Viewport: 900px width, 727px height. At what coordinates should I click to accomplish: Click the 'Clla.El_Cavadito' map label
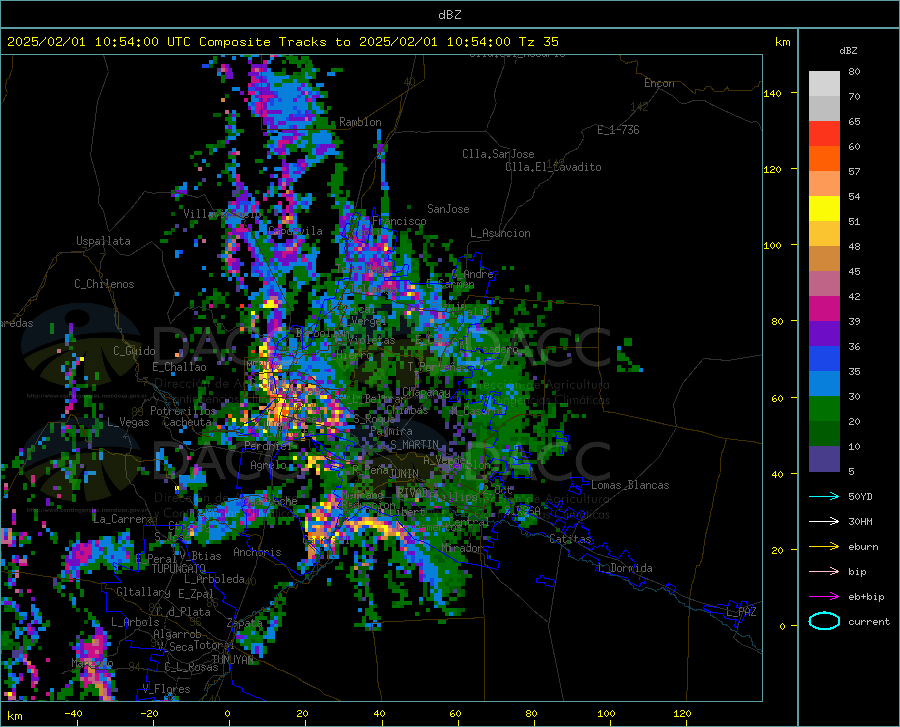pyautogui.click(x=553, y=167)
